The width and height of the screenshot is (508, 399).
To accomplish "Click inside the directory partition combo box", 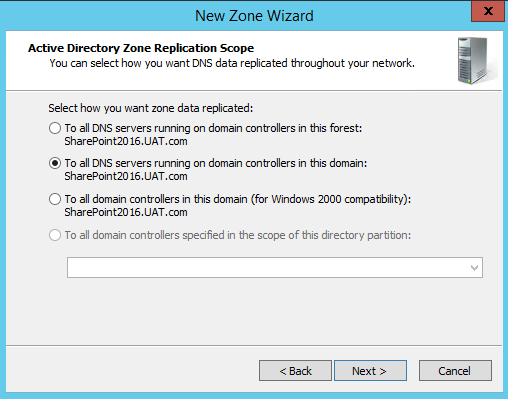I will pos(275,267).
